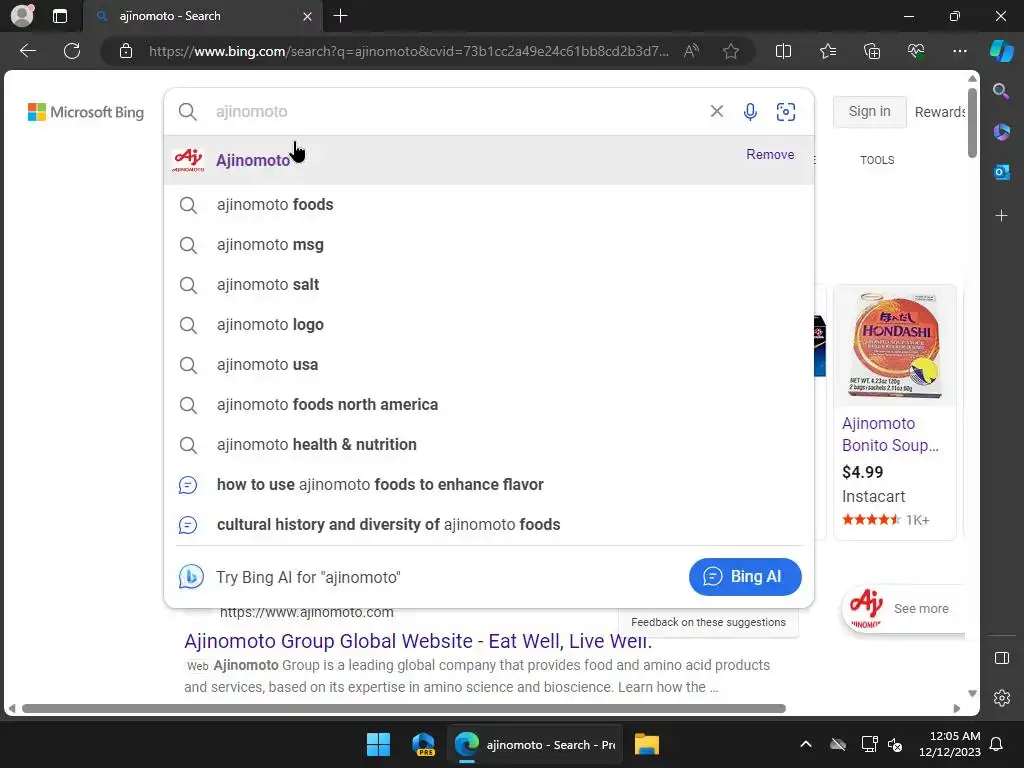
Task: Select the Ajinomoto brand suggestion
Action: tap(488, 160)
